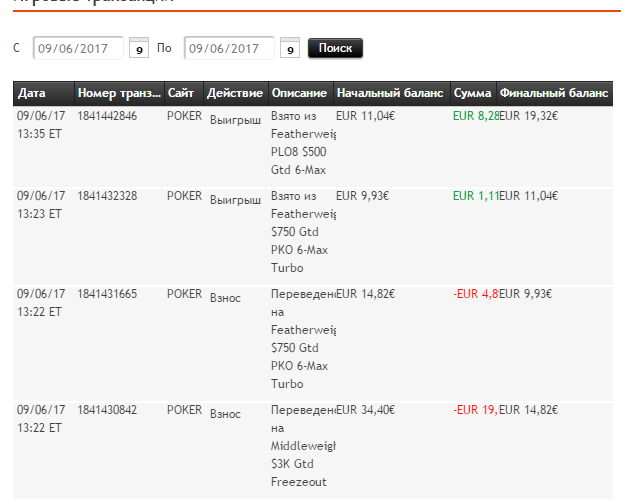Image resolution: width=624 pixels, height=501 pixels.
Task: Click Gtd 6-Max in first row description
Action: [x=298, y=170]
